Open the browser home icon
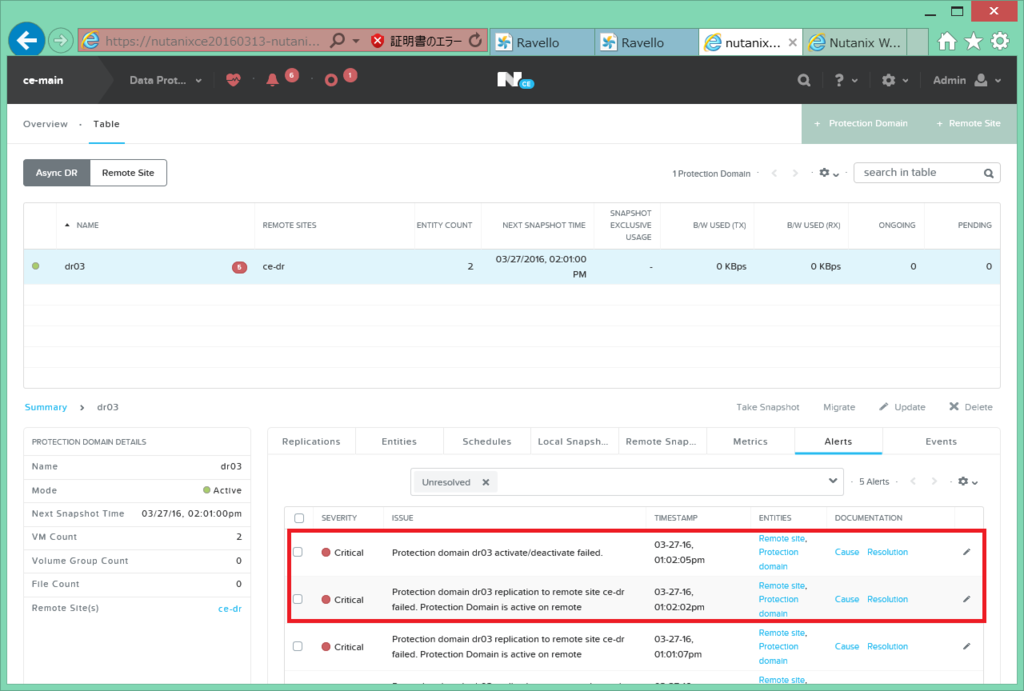Image resolution: width=1024 pixels, height=691 pixels. 946,42
